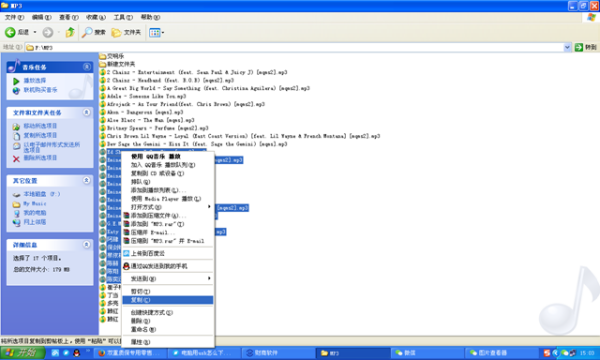Expand the 发送到 submenu
This screenshot has width=600, height=360.
tap(168, 279)
